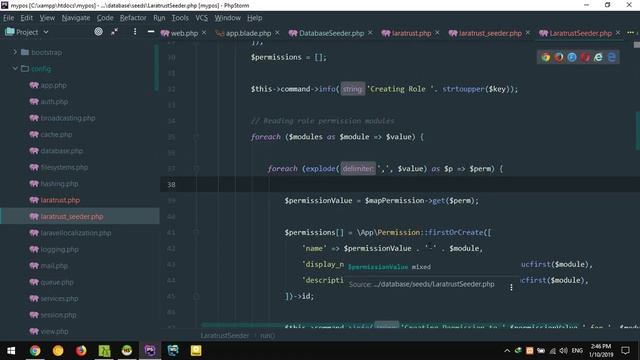
Task: Close the laratrust_seeder.php tab
Action: point(528,33)
